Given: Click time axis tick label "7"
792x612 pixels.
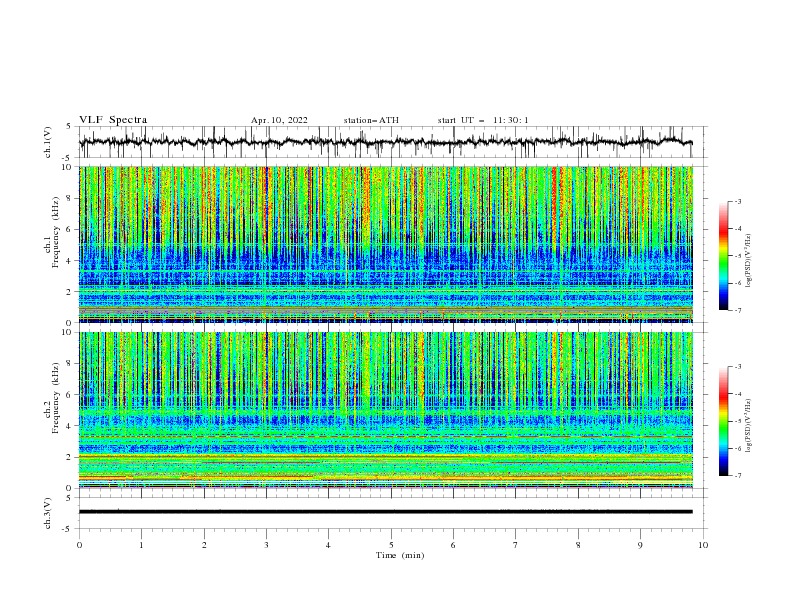Looking at the screenshot, I should pos(516,545).
